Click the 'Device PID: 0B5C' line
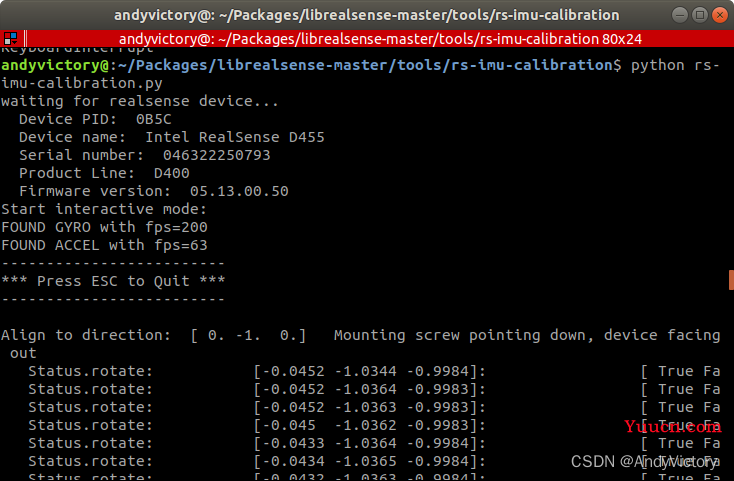Screen dimensions: 734x481 click(x=95, y=119)
